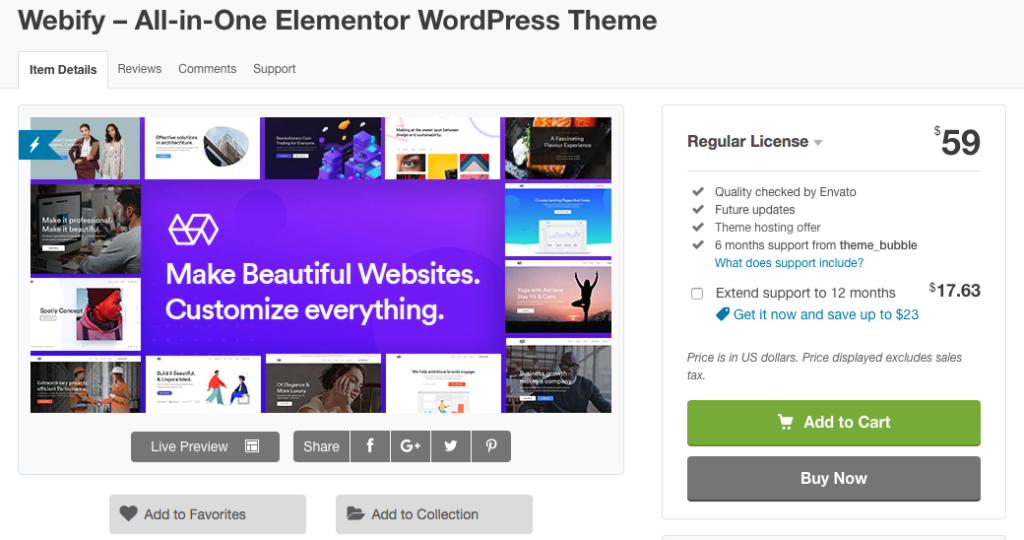Share the theme on Pinterest
The width and height of the screenshot is (1024, 540).
491,446
